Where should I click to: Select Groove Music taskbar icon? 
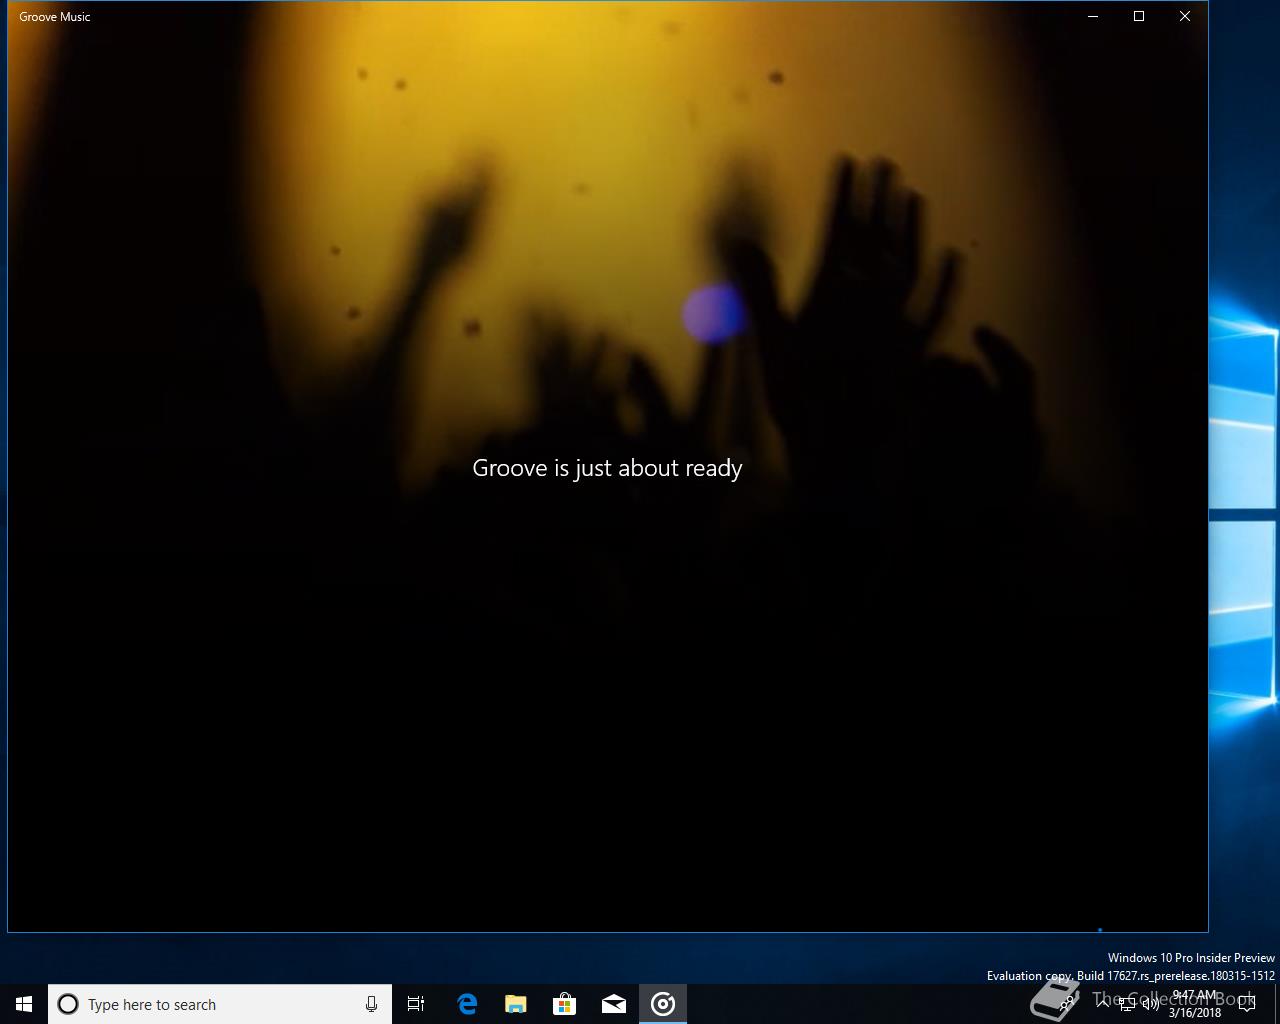tap(663, 1004)
